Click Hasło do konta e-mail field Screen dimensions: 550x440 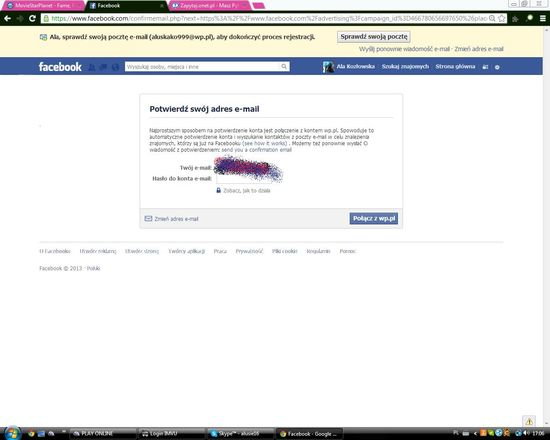(244, 179)
